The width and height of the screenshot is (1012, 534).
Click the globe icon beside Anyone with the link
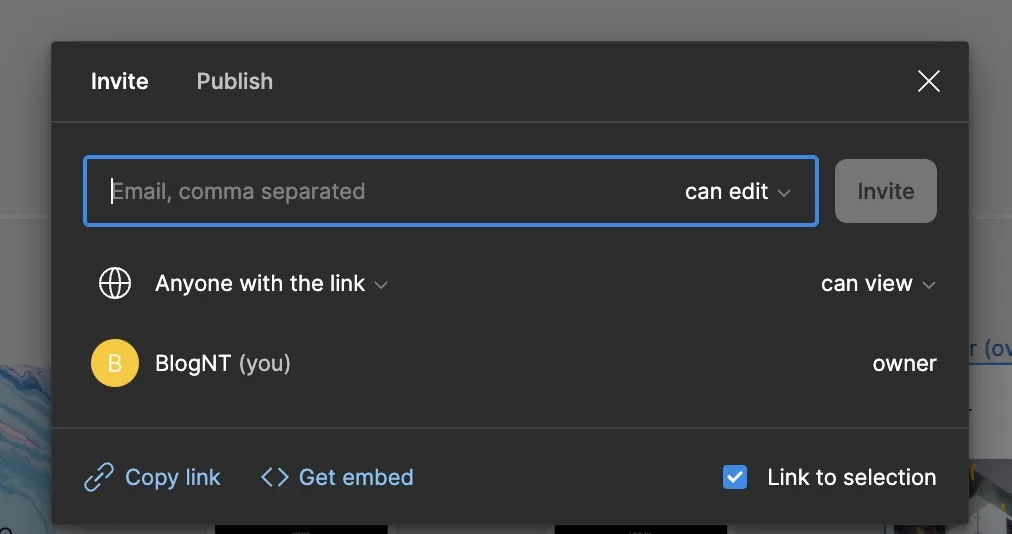click(x=115, y=283)
